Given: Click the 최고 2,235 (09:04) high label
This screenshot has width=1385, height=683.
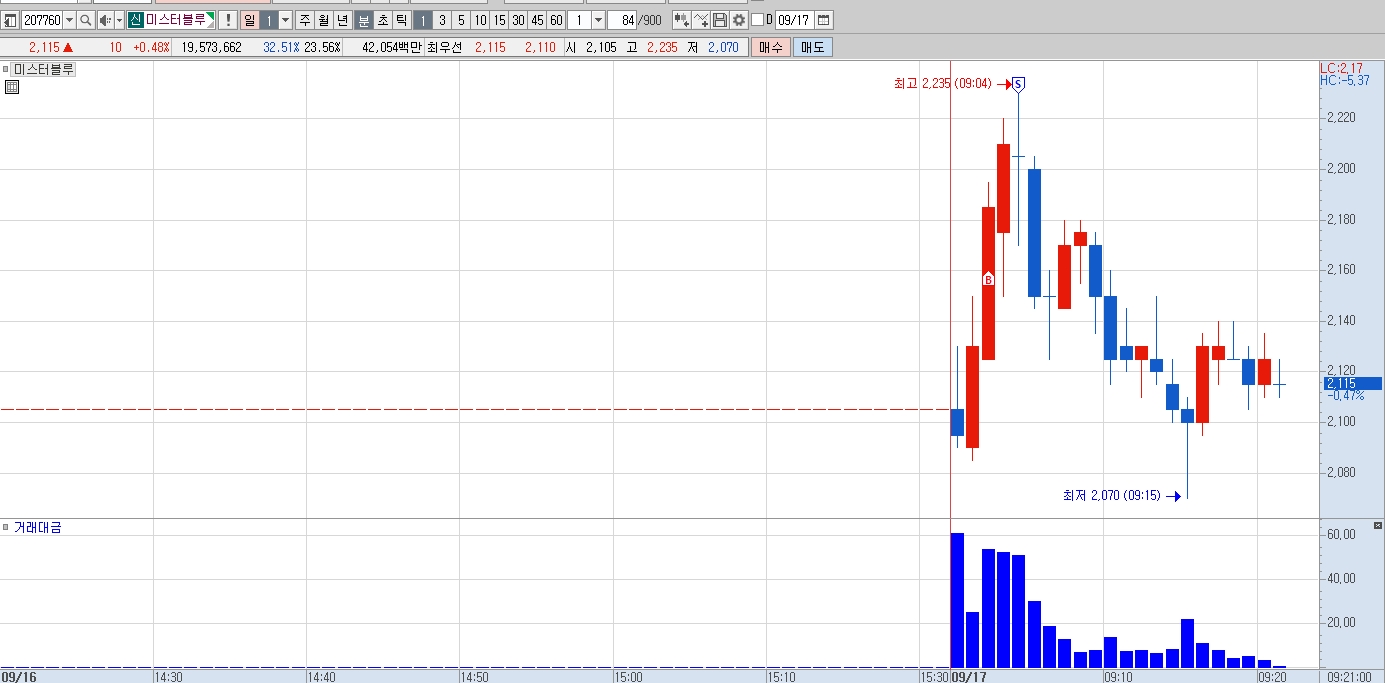Looking at the screenshot, I should click(943, 84).
